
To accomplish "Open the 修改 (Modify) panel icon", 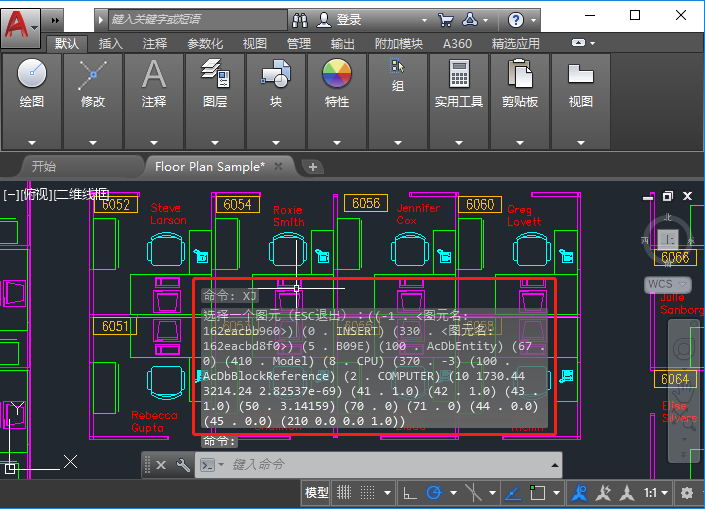I will click(93, 74).
